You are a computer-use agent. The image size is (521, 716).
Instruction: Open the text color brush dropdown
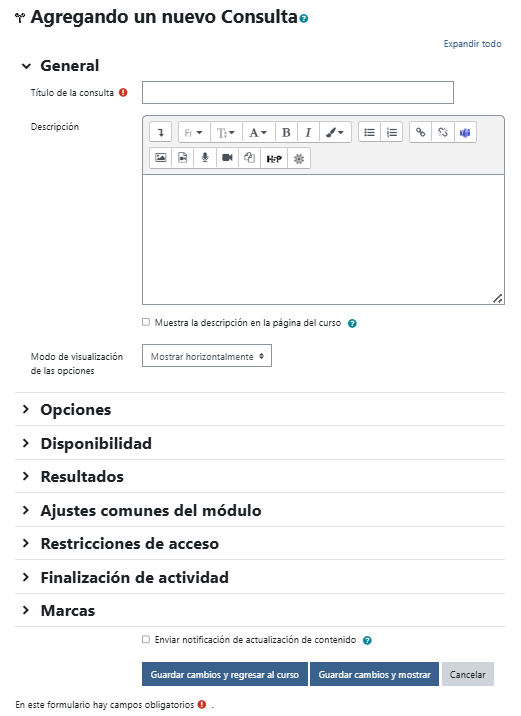coord(335,132)
